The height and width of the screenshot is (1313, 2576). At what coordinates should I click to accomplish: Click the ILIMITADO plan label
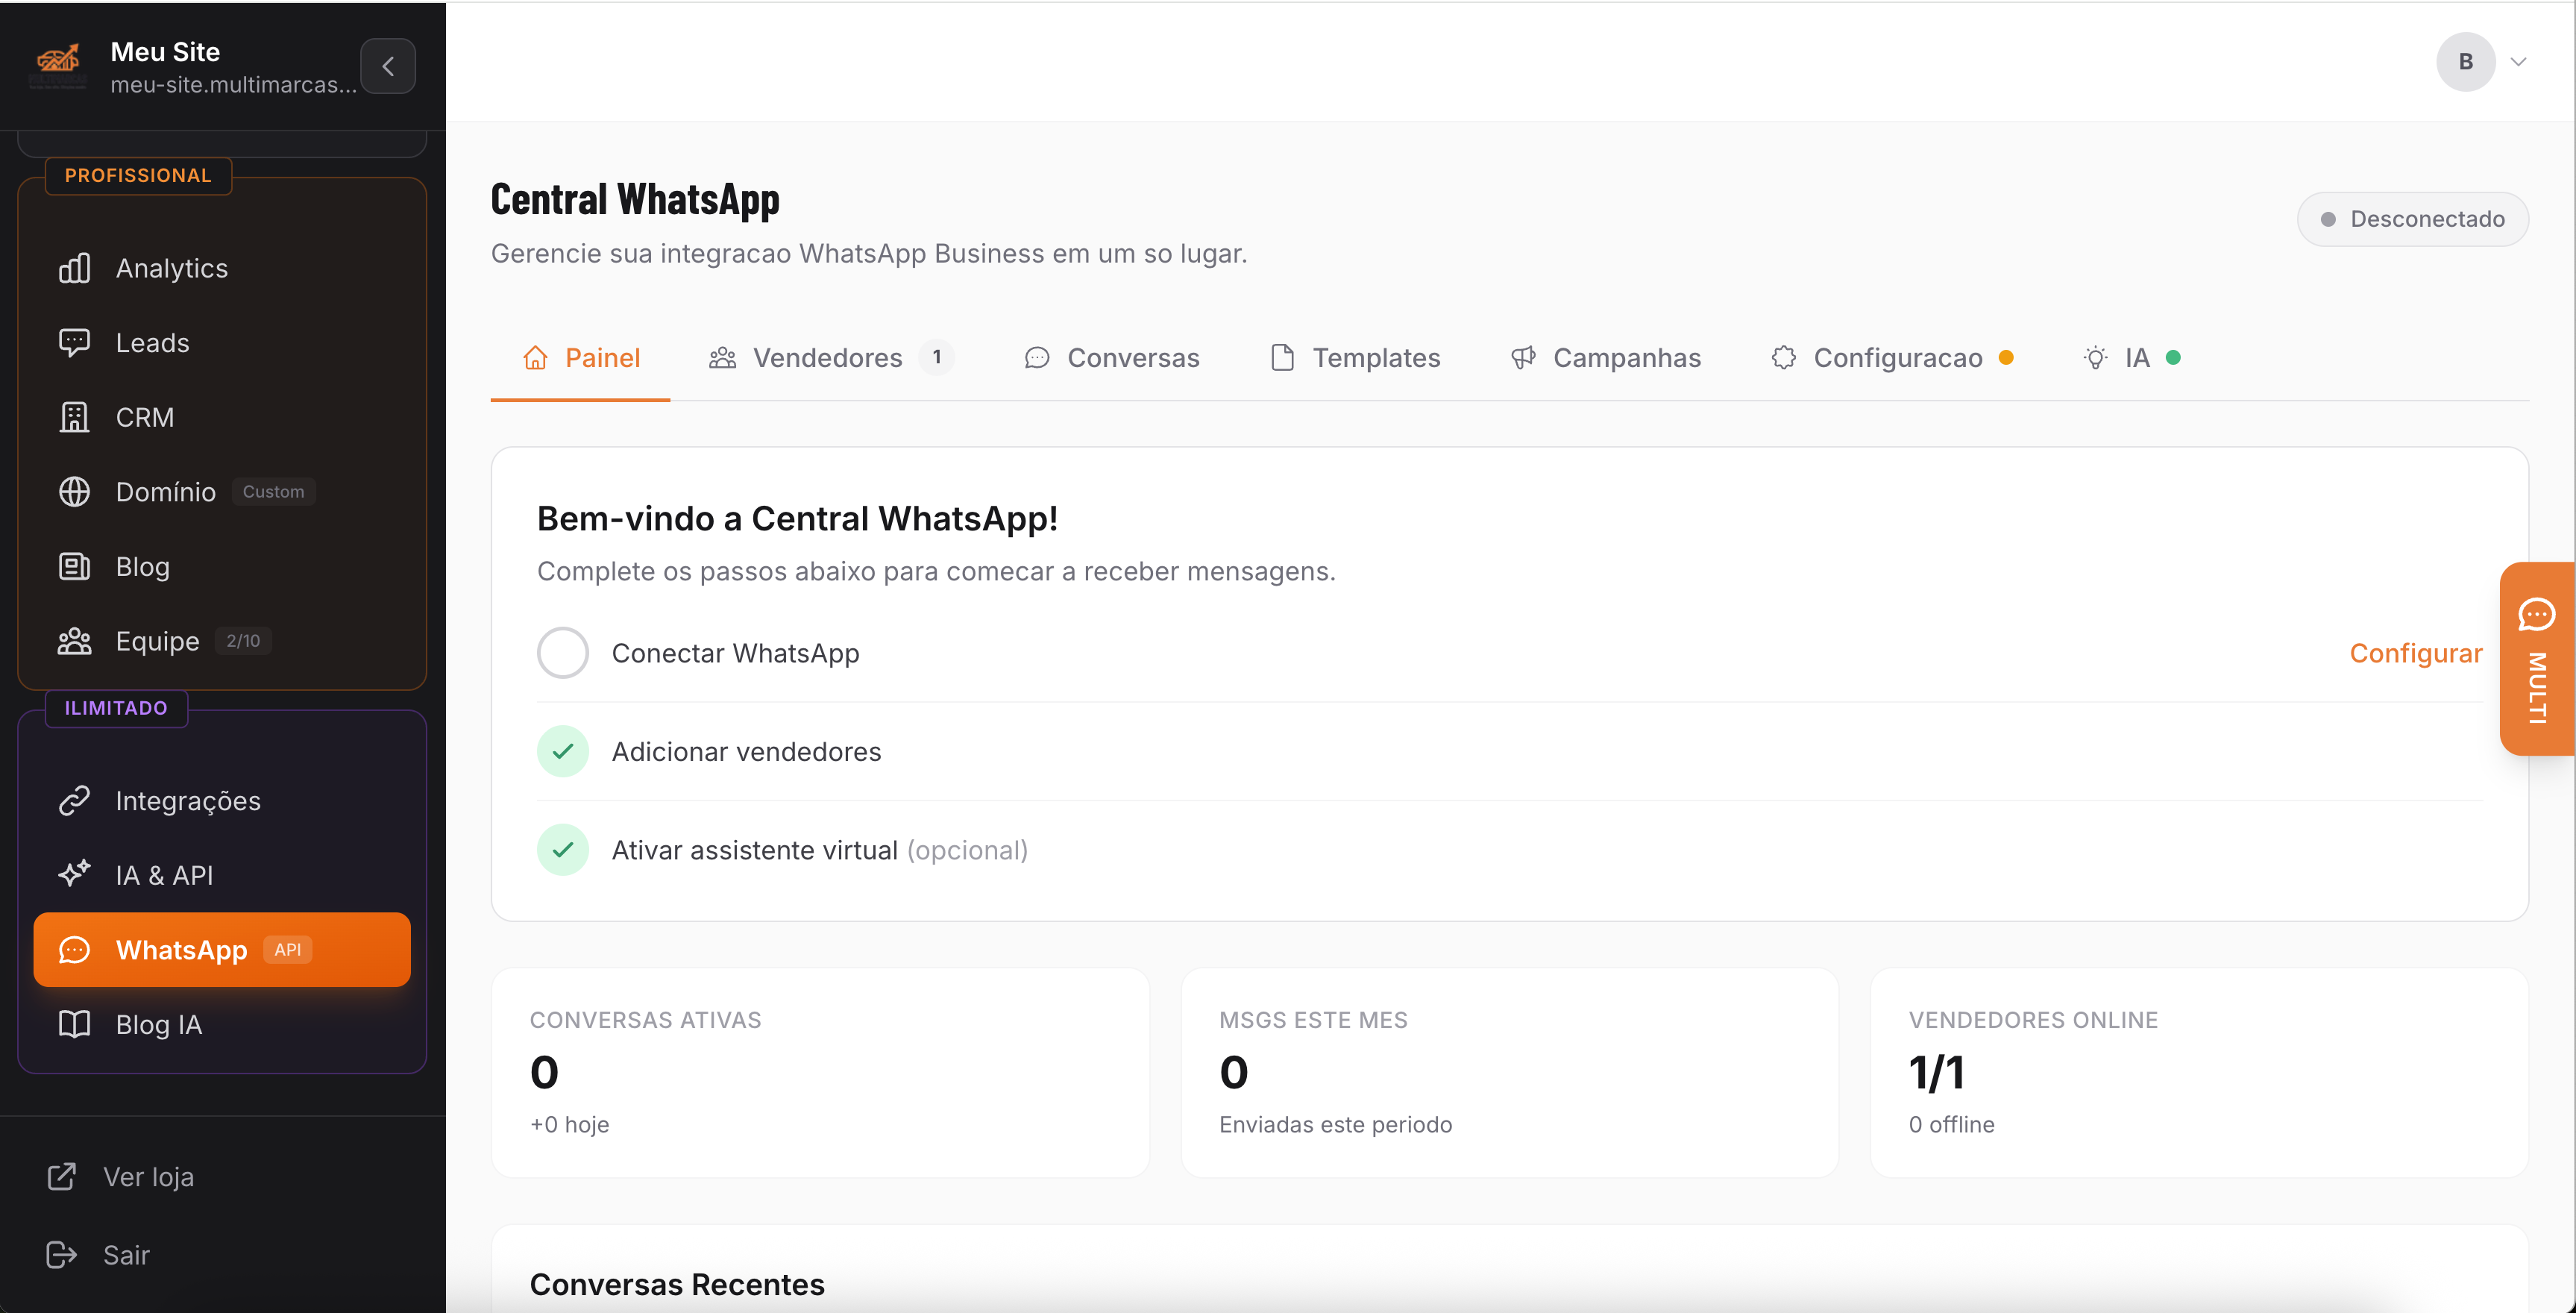click(116, 708)
